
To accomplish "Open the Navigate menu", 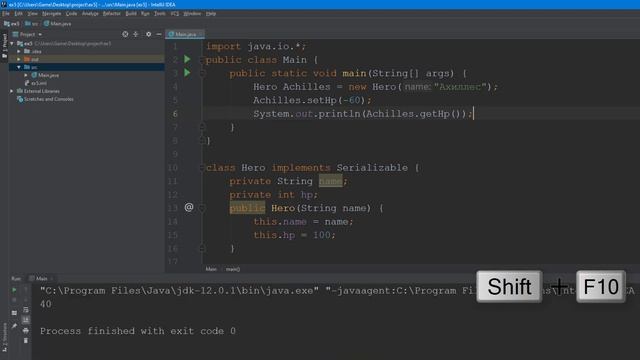I will [x=51, y=13].
